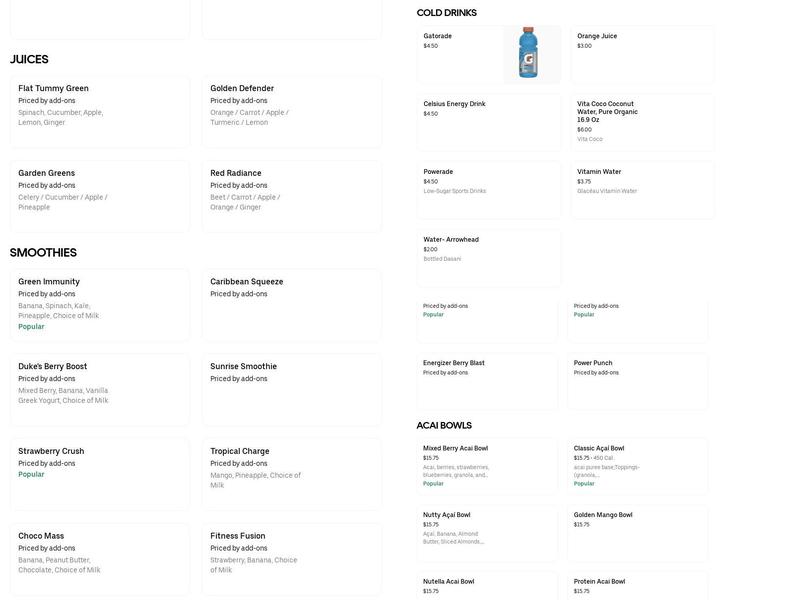Screen dimensions: 800x600
Task: Open the Energizer Berry Blast item
Action: coord(487,381)
